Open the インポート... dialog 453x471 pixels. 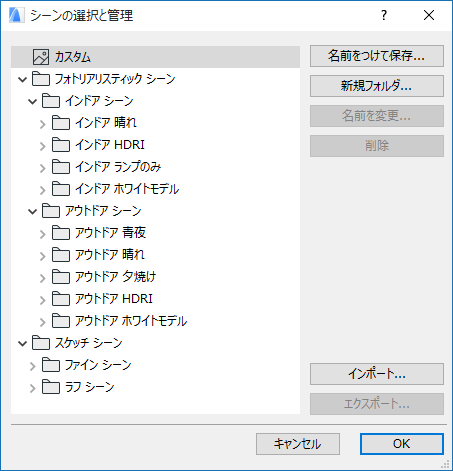coord(377,374)
